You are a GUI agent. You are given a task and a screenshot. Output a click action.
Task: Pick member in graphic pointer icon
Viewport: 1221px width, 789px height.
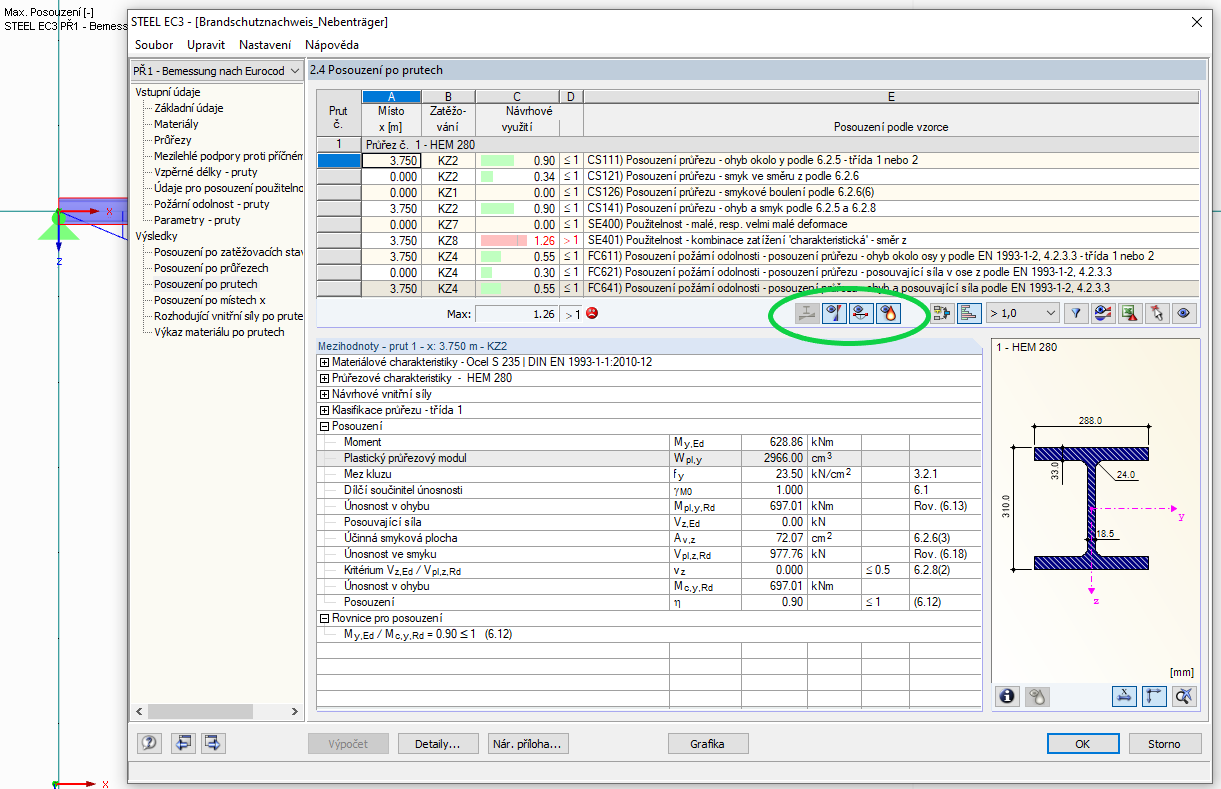pos(1157,313)
